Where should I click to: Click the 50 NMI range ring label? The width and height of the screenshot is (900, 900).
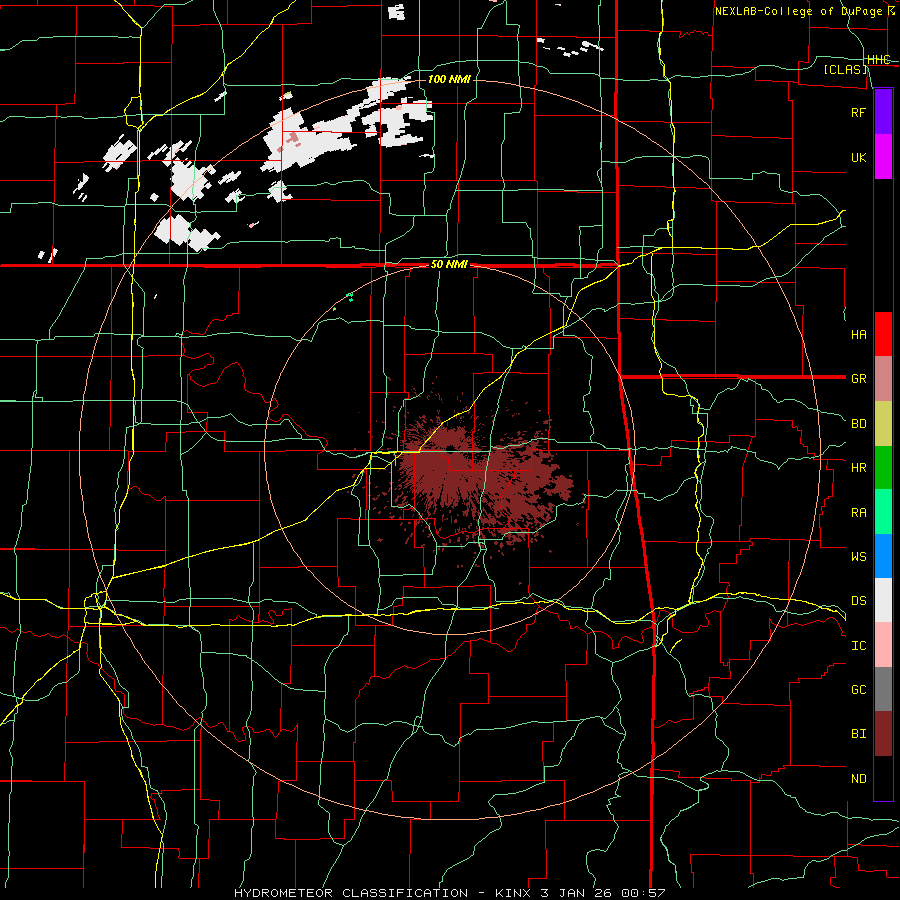(449, 265)
